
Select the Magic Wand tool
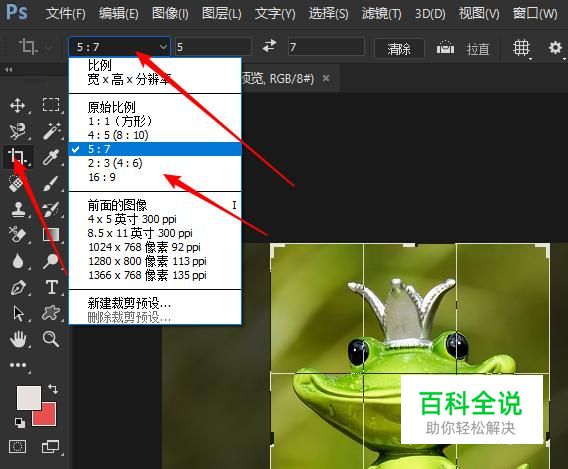(51, 131)
